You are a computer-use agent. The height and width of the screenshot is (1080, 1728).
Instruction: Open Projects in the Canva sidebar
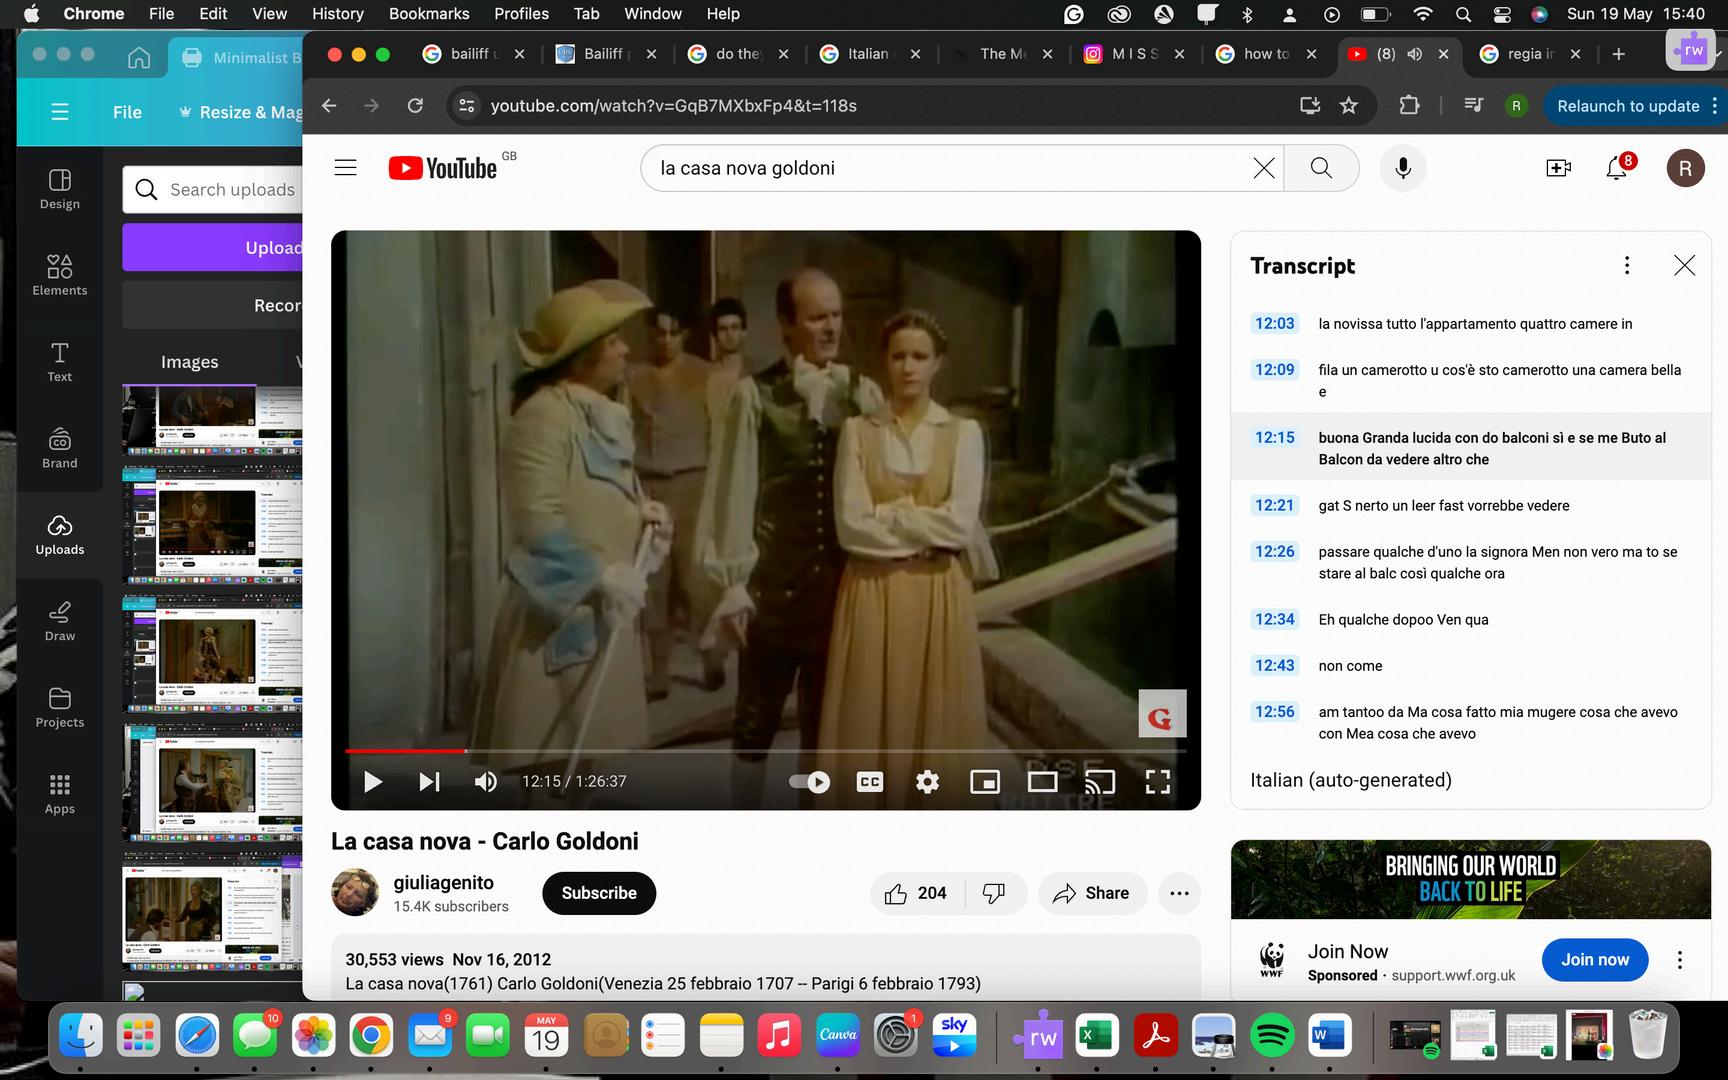pyautogui.click(x=60, y=707)
